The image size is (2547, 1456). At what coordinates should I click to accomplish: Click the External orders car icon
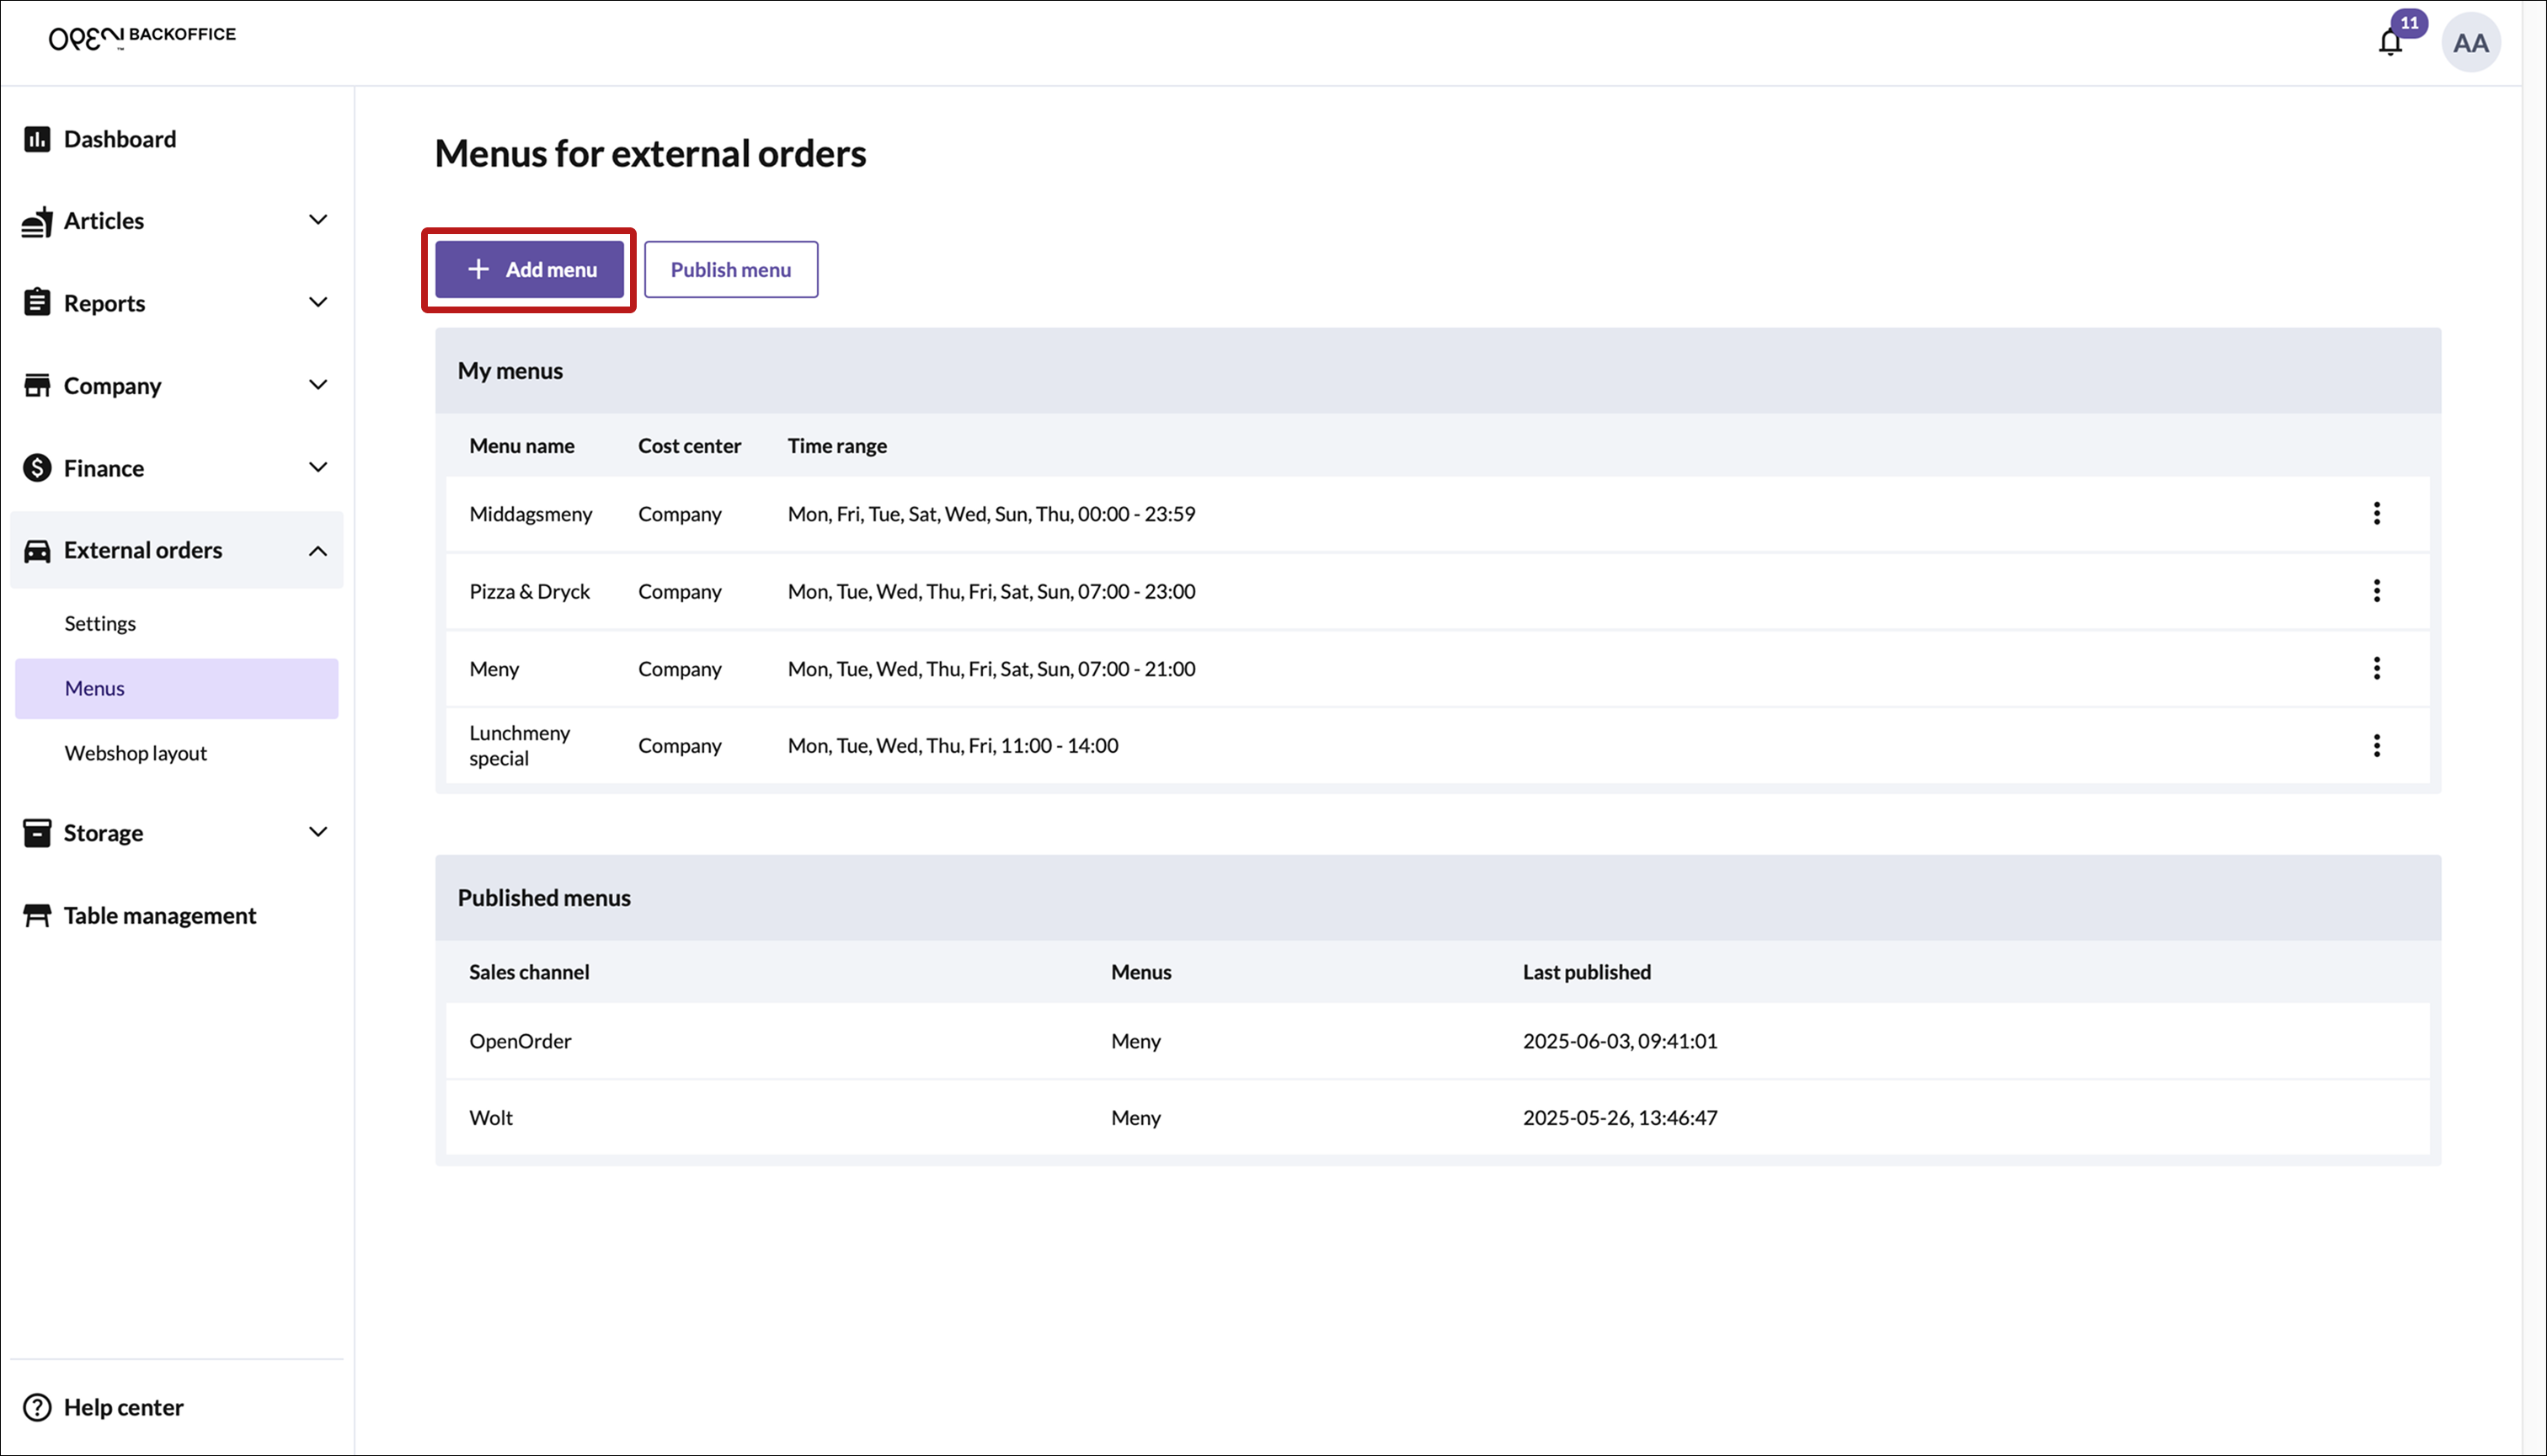(x=37, y=551)
